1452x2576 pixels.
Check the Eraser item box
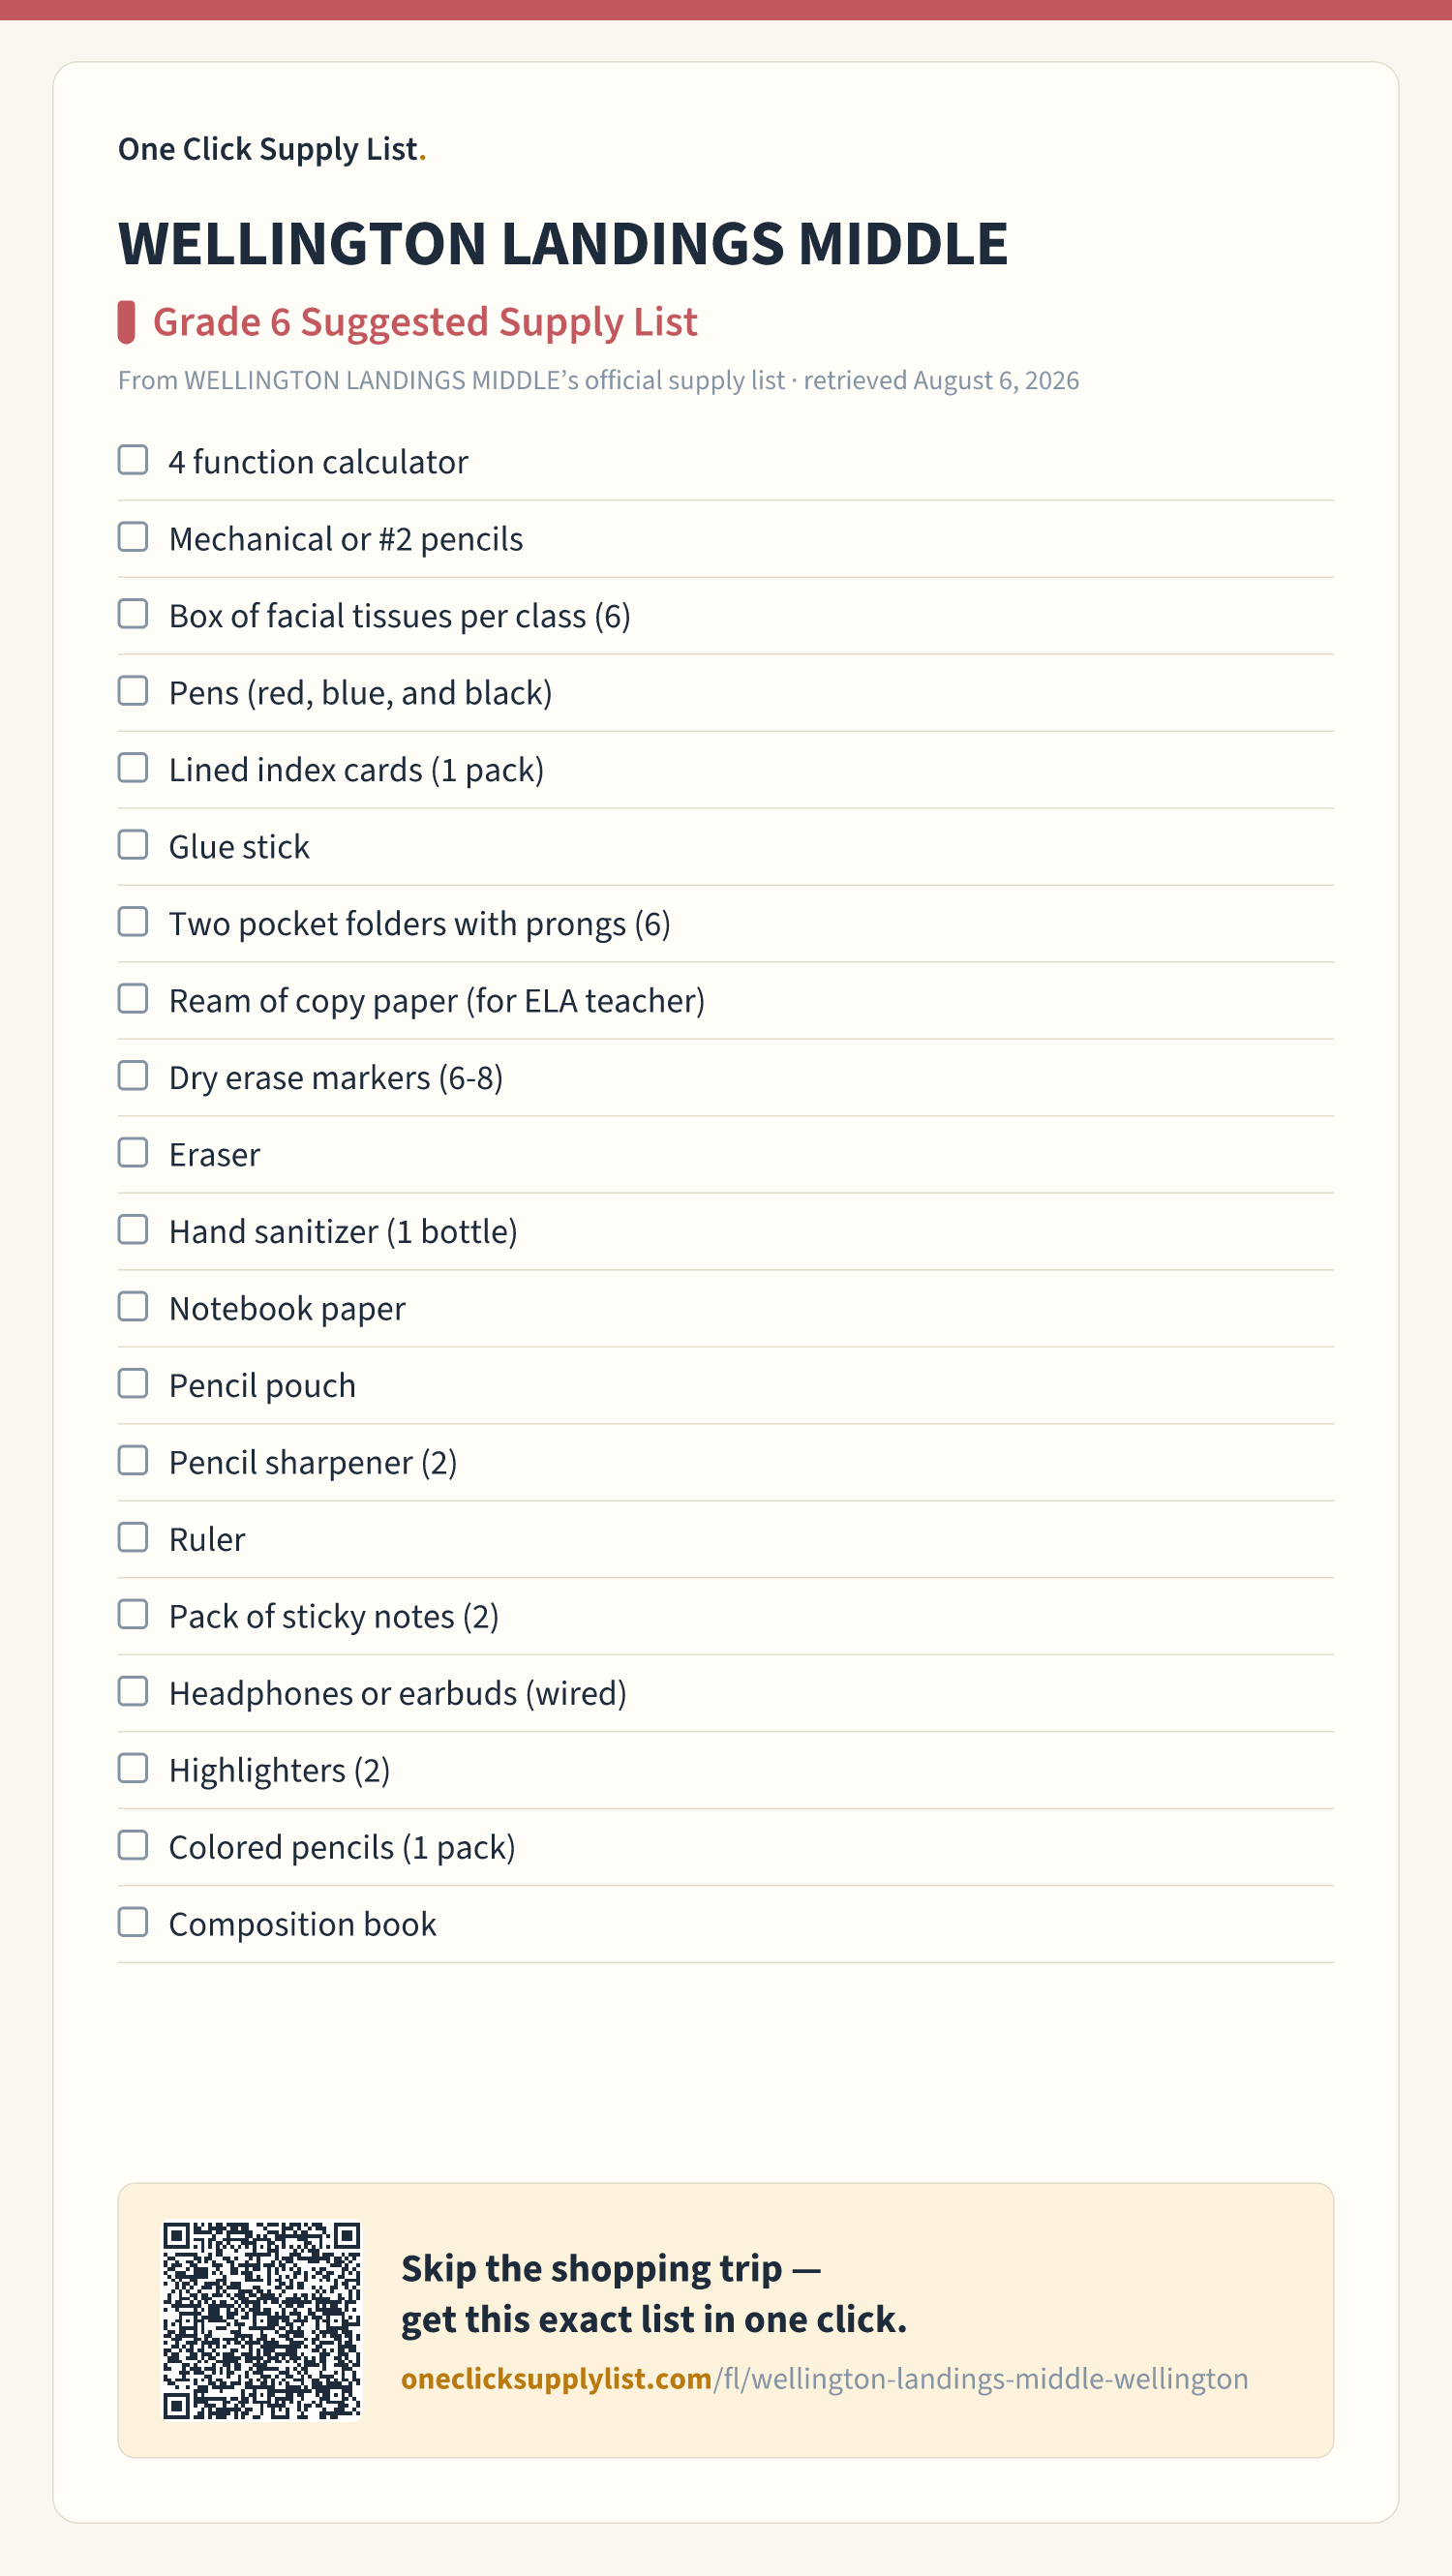(133, 1153)
